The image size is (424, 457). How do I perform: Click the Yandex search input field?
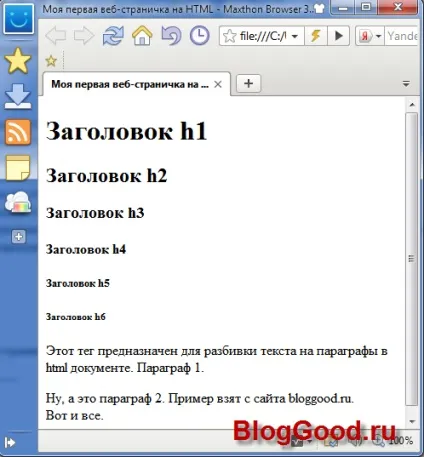point(402,36)
